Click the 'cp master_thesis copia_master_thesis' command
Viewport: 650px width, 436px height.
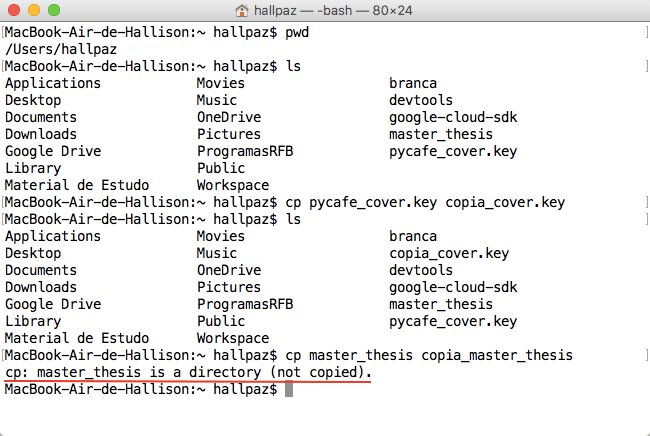coord(429,355)
